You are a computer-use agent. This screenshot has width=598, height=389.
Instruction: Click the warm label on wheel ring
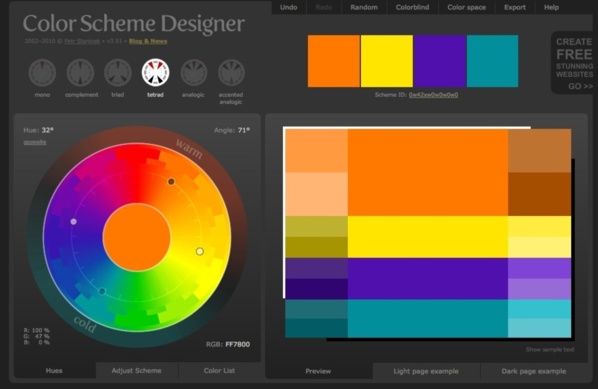click(x=189, y=149)
